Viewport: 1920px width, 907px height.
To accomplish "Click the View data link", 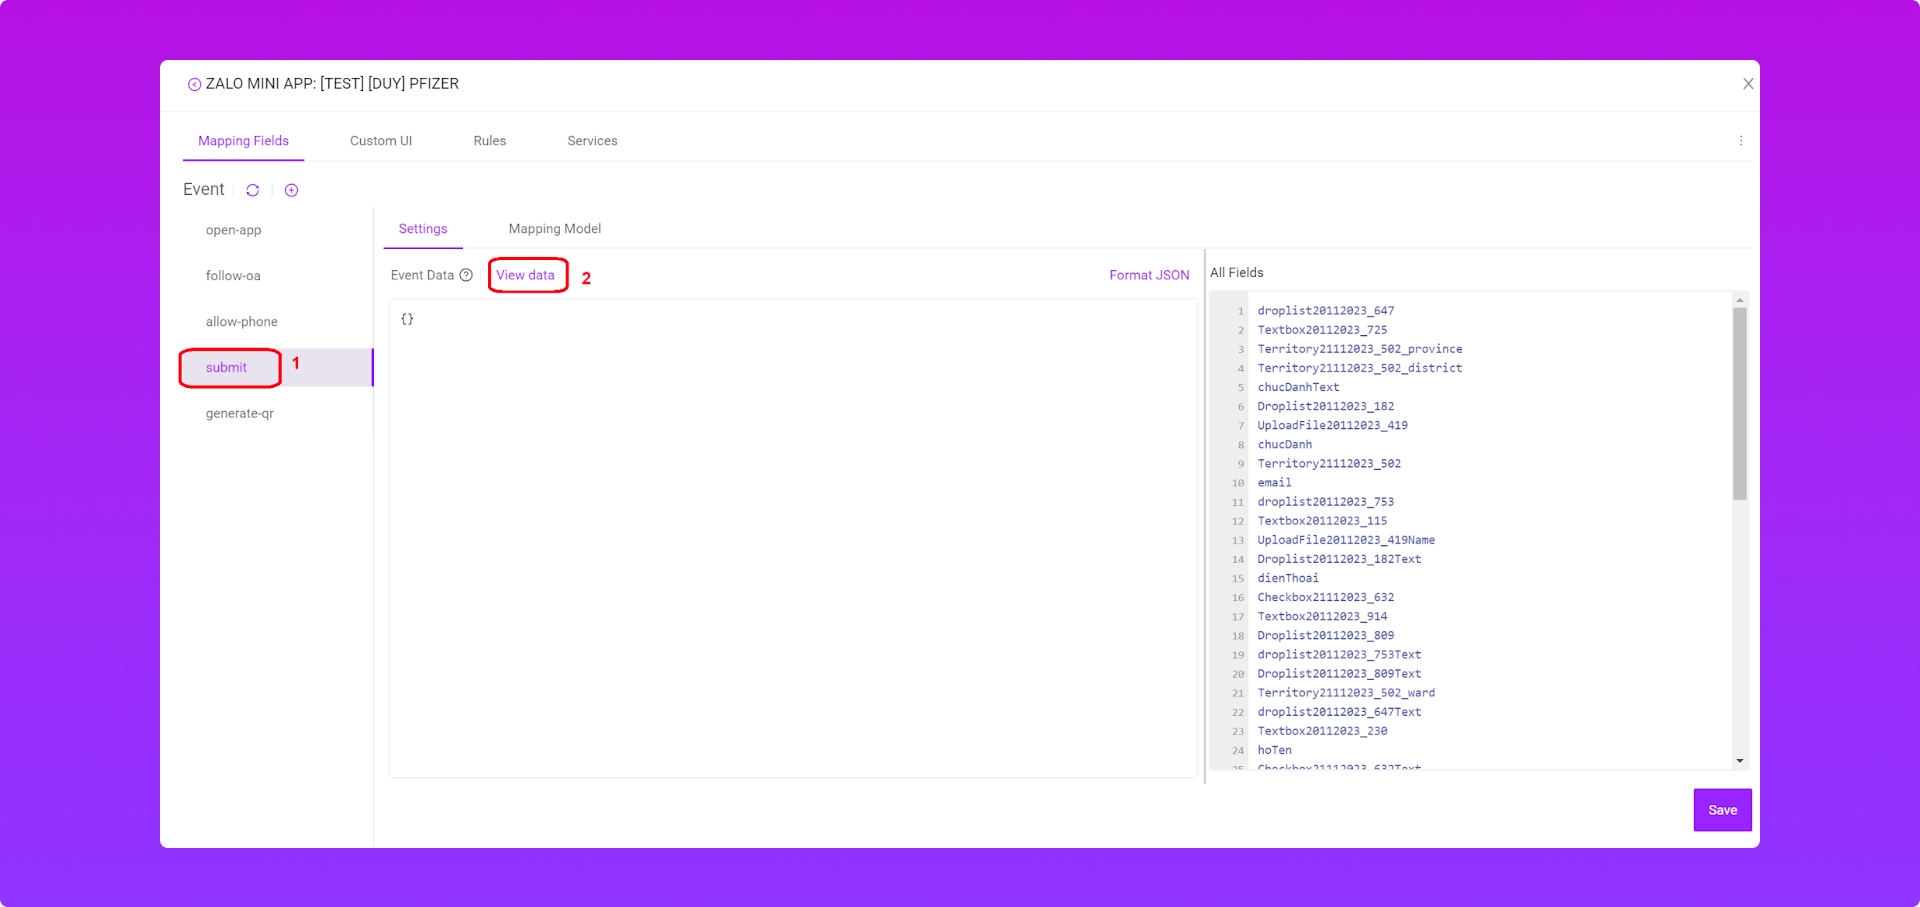I will [525, 275].
